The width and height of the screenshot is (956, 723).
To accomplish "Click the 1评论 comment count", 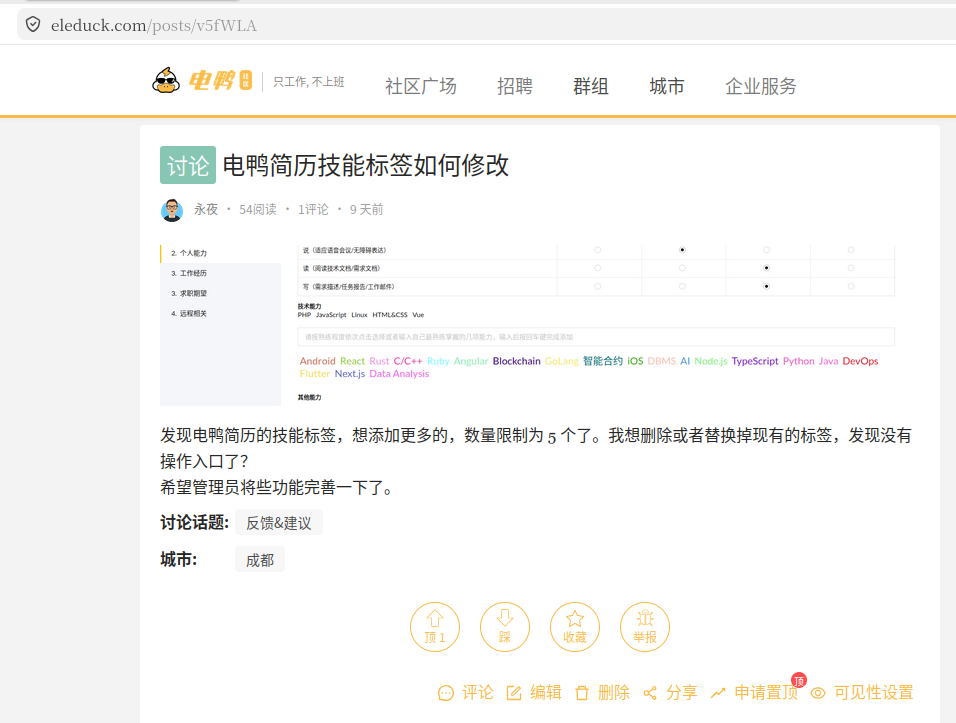I will point(313,210).
